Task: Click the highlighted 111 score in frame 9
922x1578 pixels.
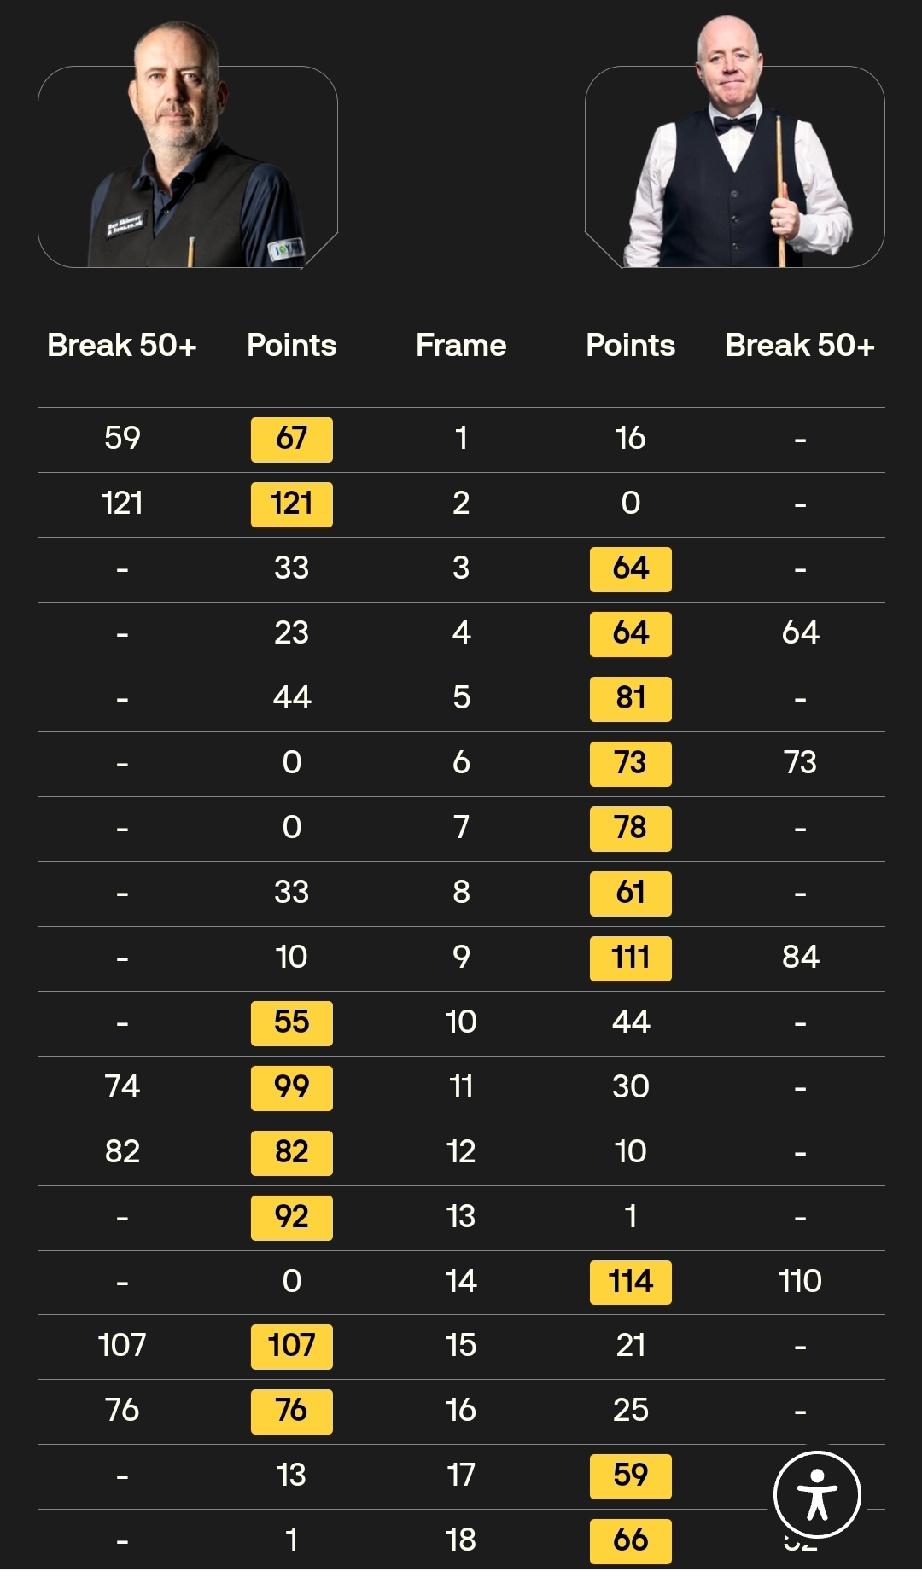Action: pos(630,958)
